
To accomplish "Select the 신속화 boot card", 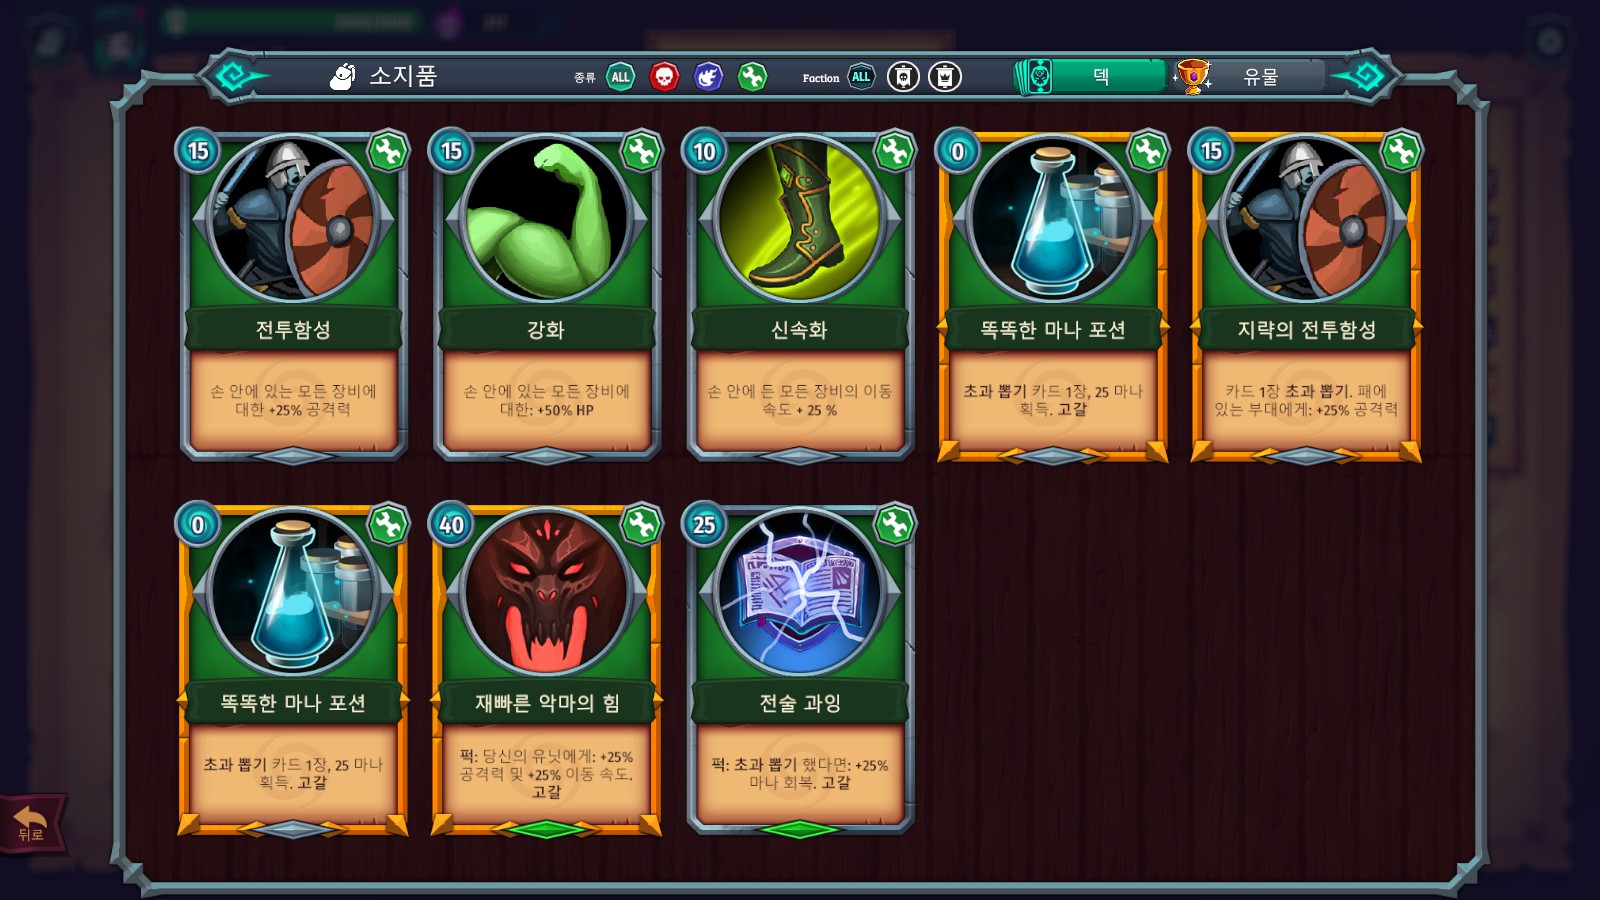I will [799, 296].
